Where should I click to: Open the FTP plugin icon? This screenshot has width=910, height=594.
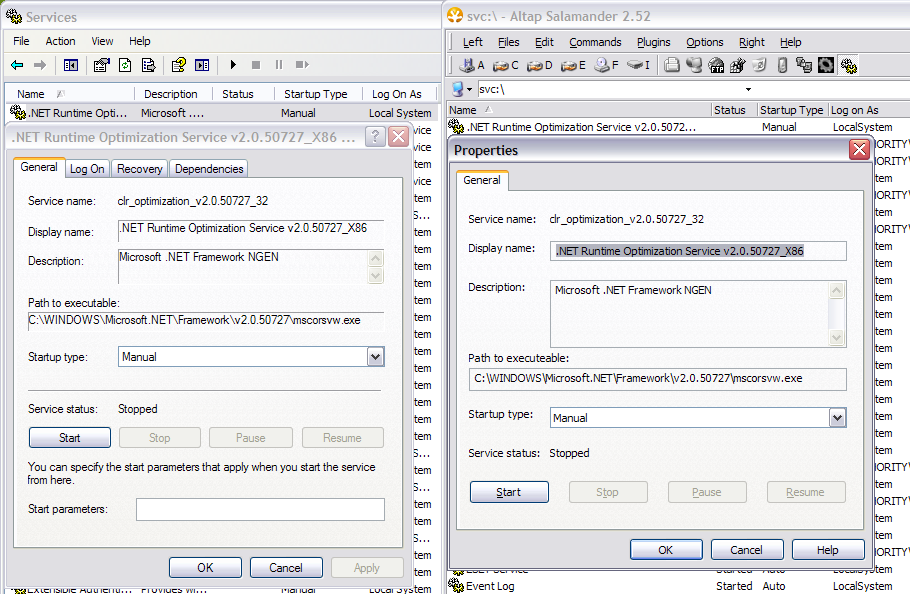pyautogui.click(x=716, y=65)
